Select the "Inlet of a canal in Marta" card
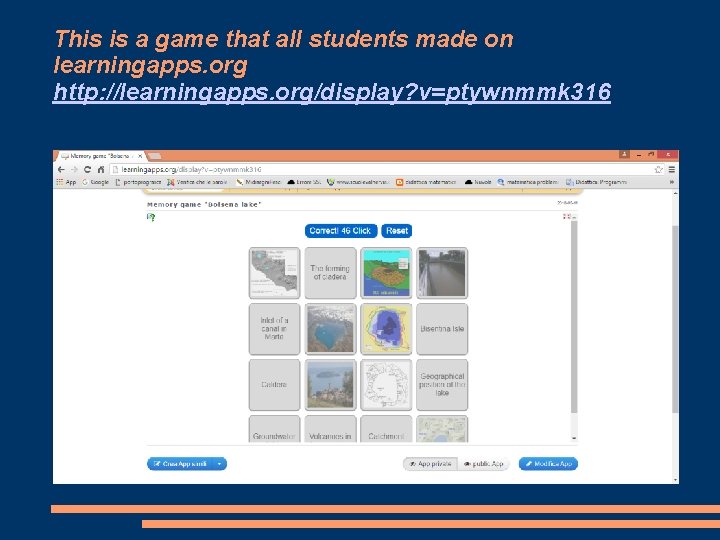This screenshot has height=540, width=720. coord(274,329)
